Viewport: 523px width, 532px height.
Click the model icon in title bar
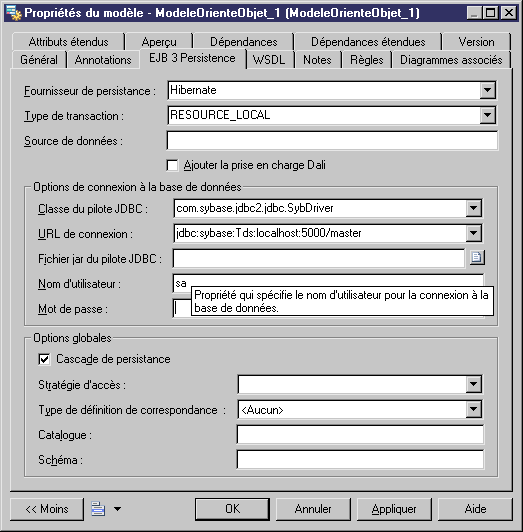point(14,13)
